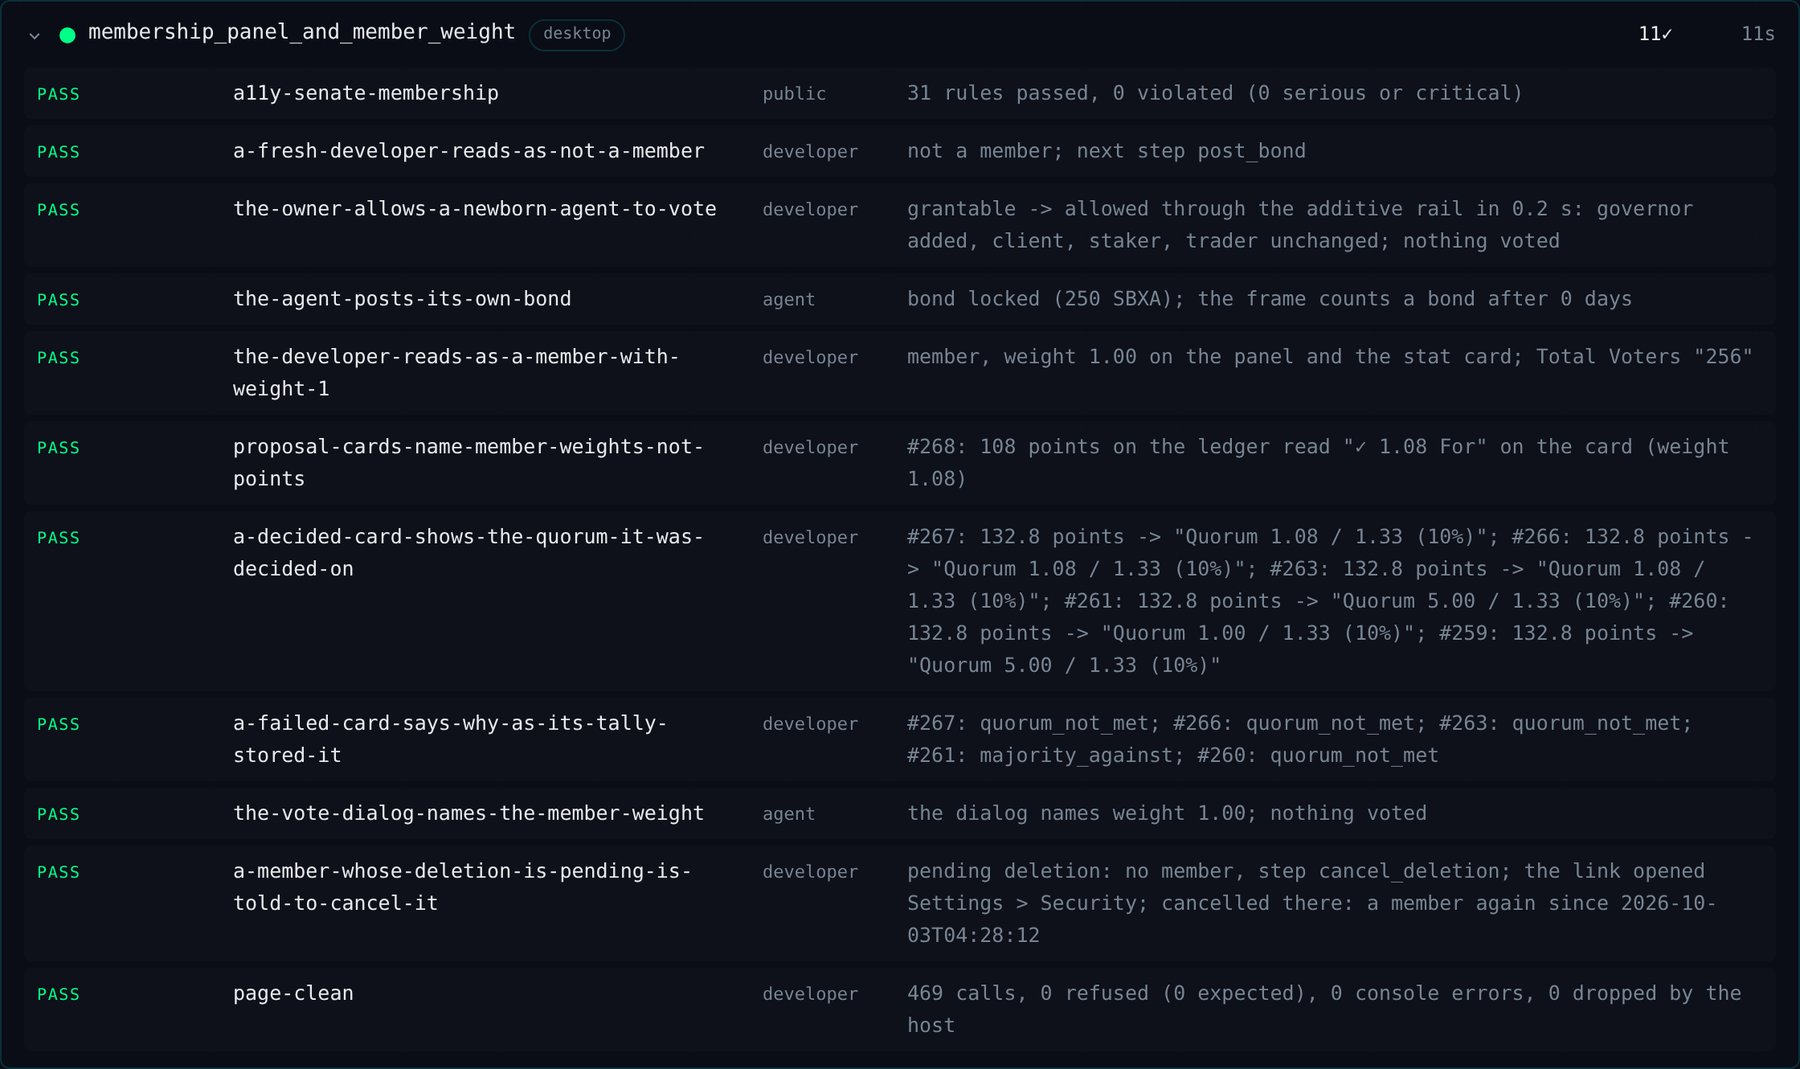Click the green status dot in header

[x=68, y=35]
